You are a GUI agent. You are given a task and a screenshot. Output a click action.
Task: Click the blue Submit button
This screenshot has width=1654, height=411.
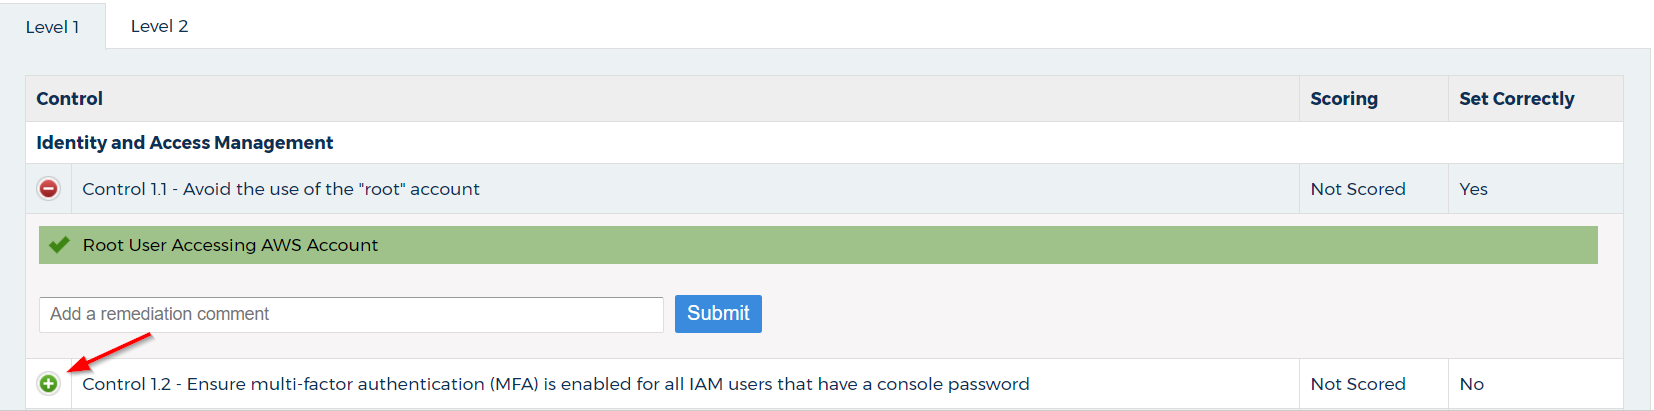tap(718, 313)
